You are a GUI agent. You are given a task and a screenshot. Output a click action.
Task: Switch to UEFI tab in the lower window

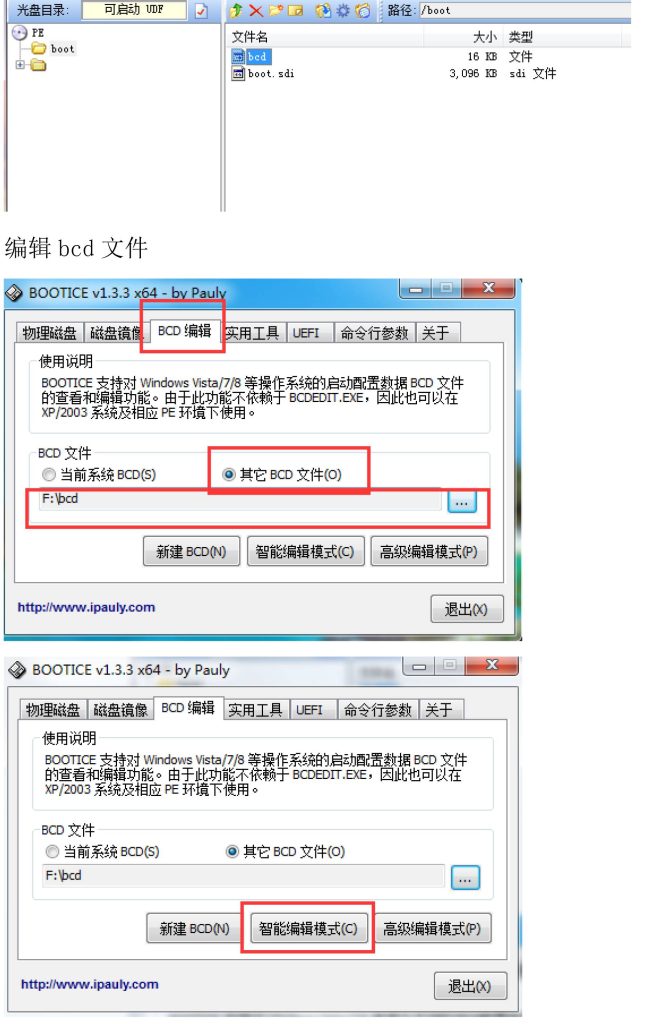tap(310, 710)
